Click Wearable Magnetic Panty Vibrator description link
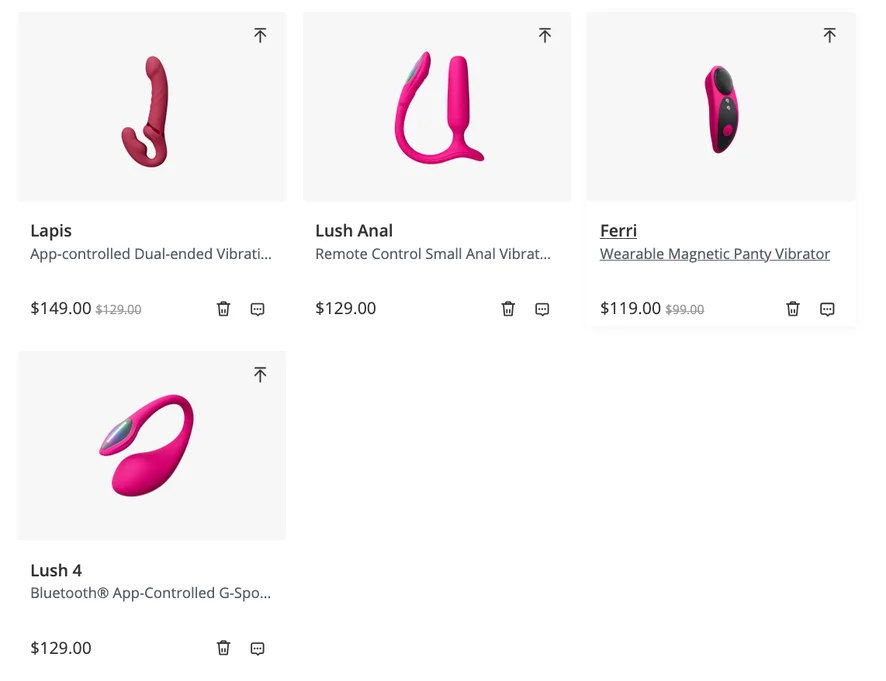 pyautogui.click(x=714, y=254)
